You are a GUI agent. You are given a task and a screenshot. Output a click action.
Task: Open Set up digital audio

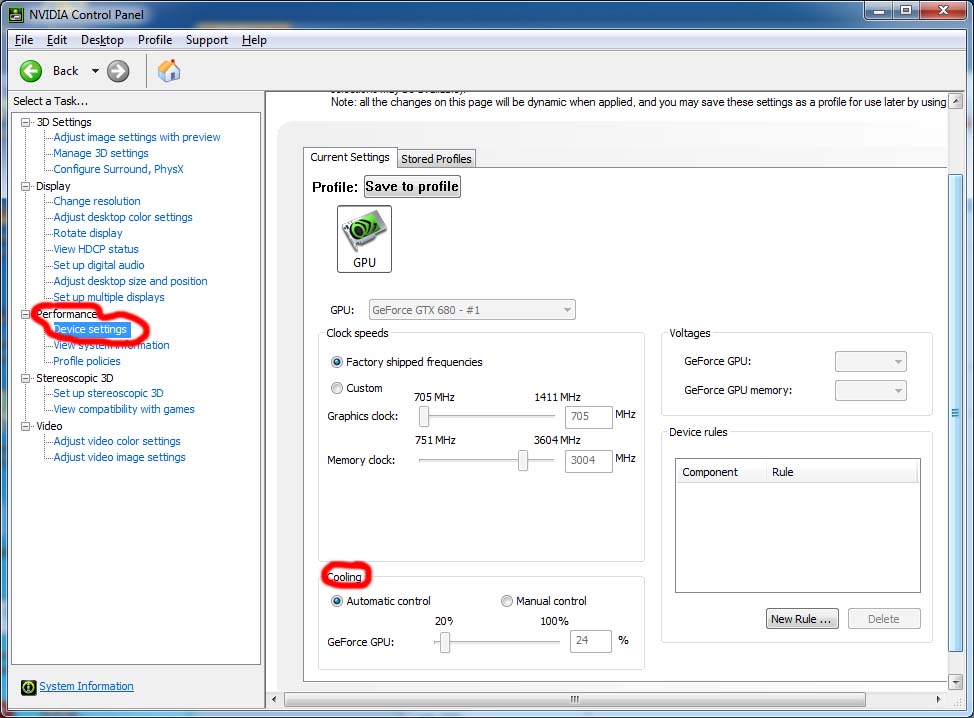99,265
